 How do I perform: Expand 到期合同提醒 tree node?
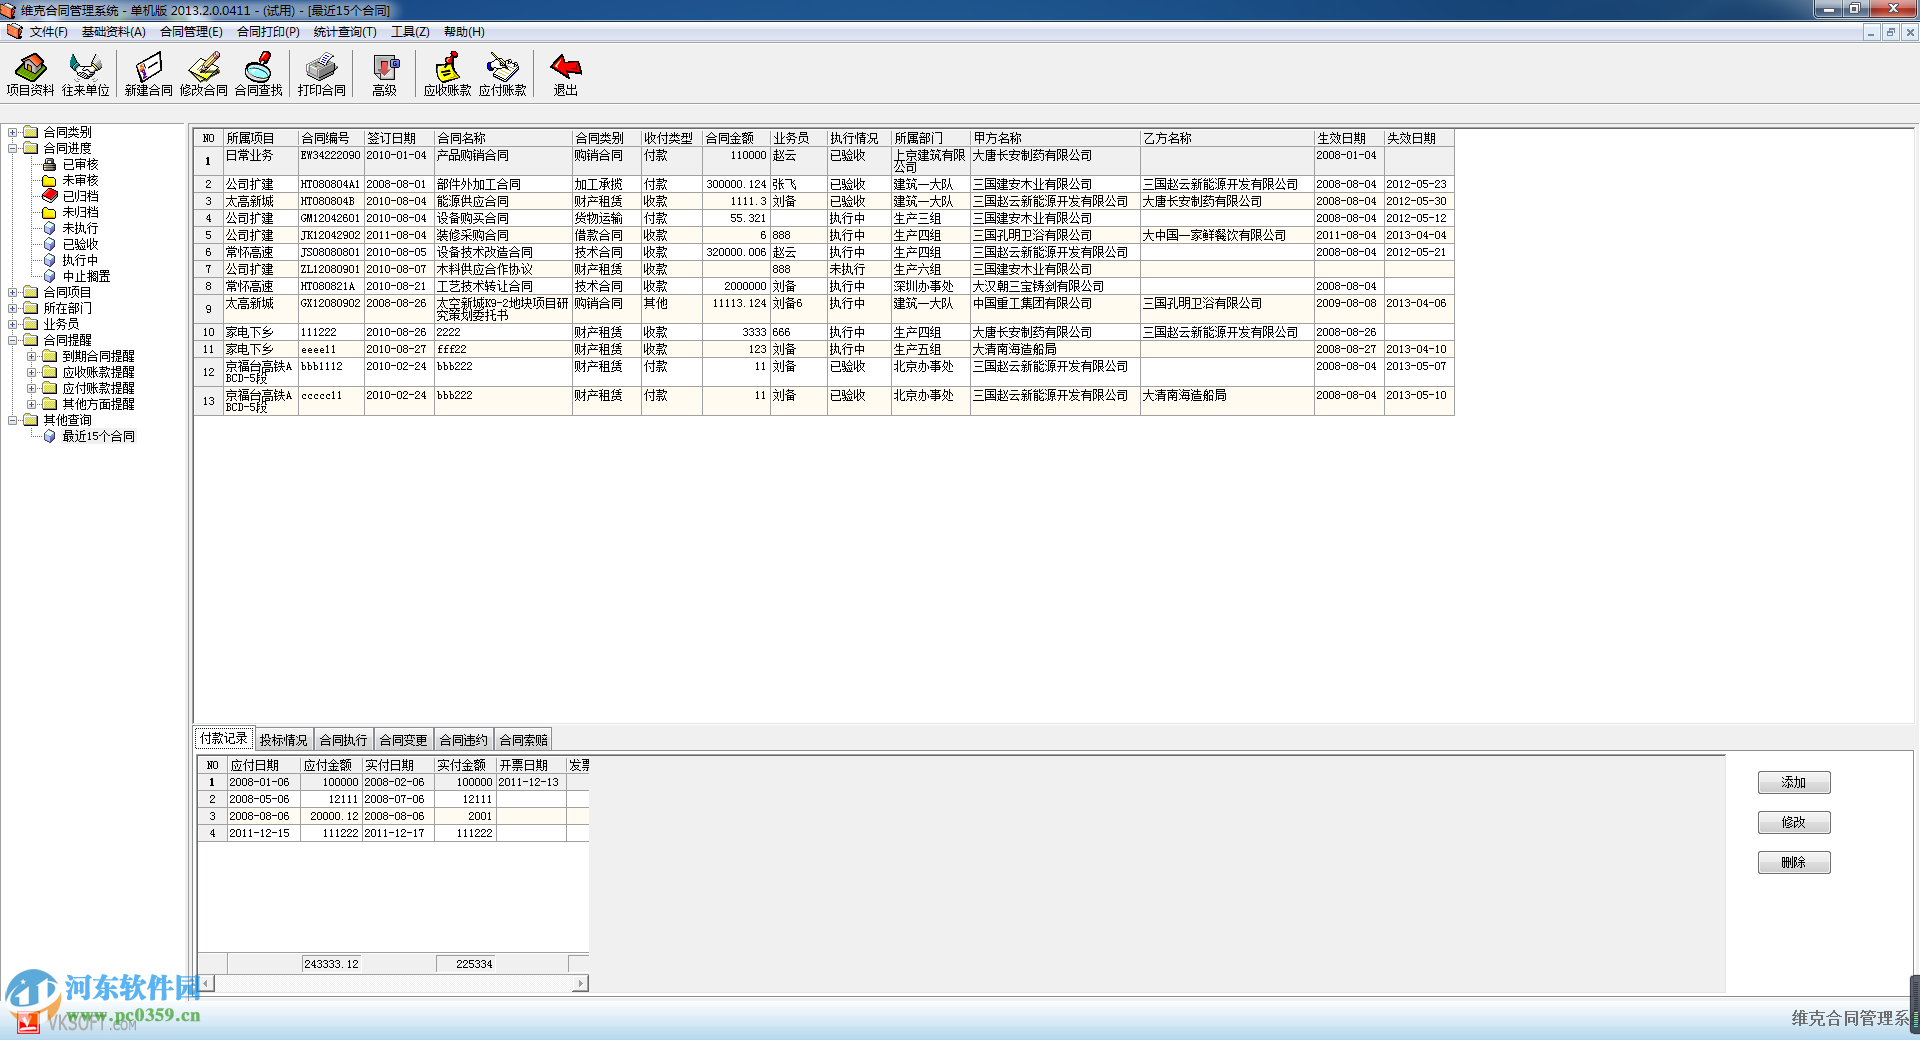point(32,356)
